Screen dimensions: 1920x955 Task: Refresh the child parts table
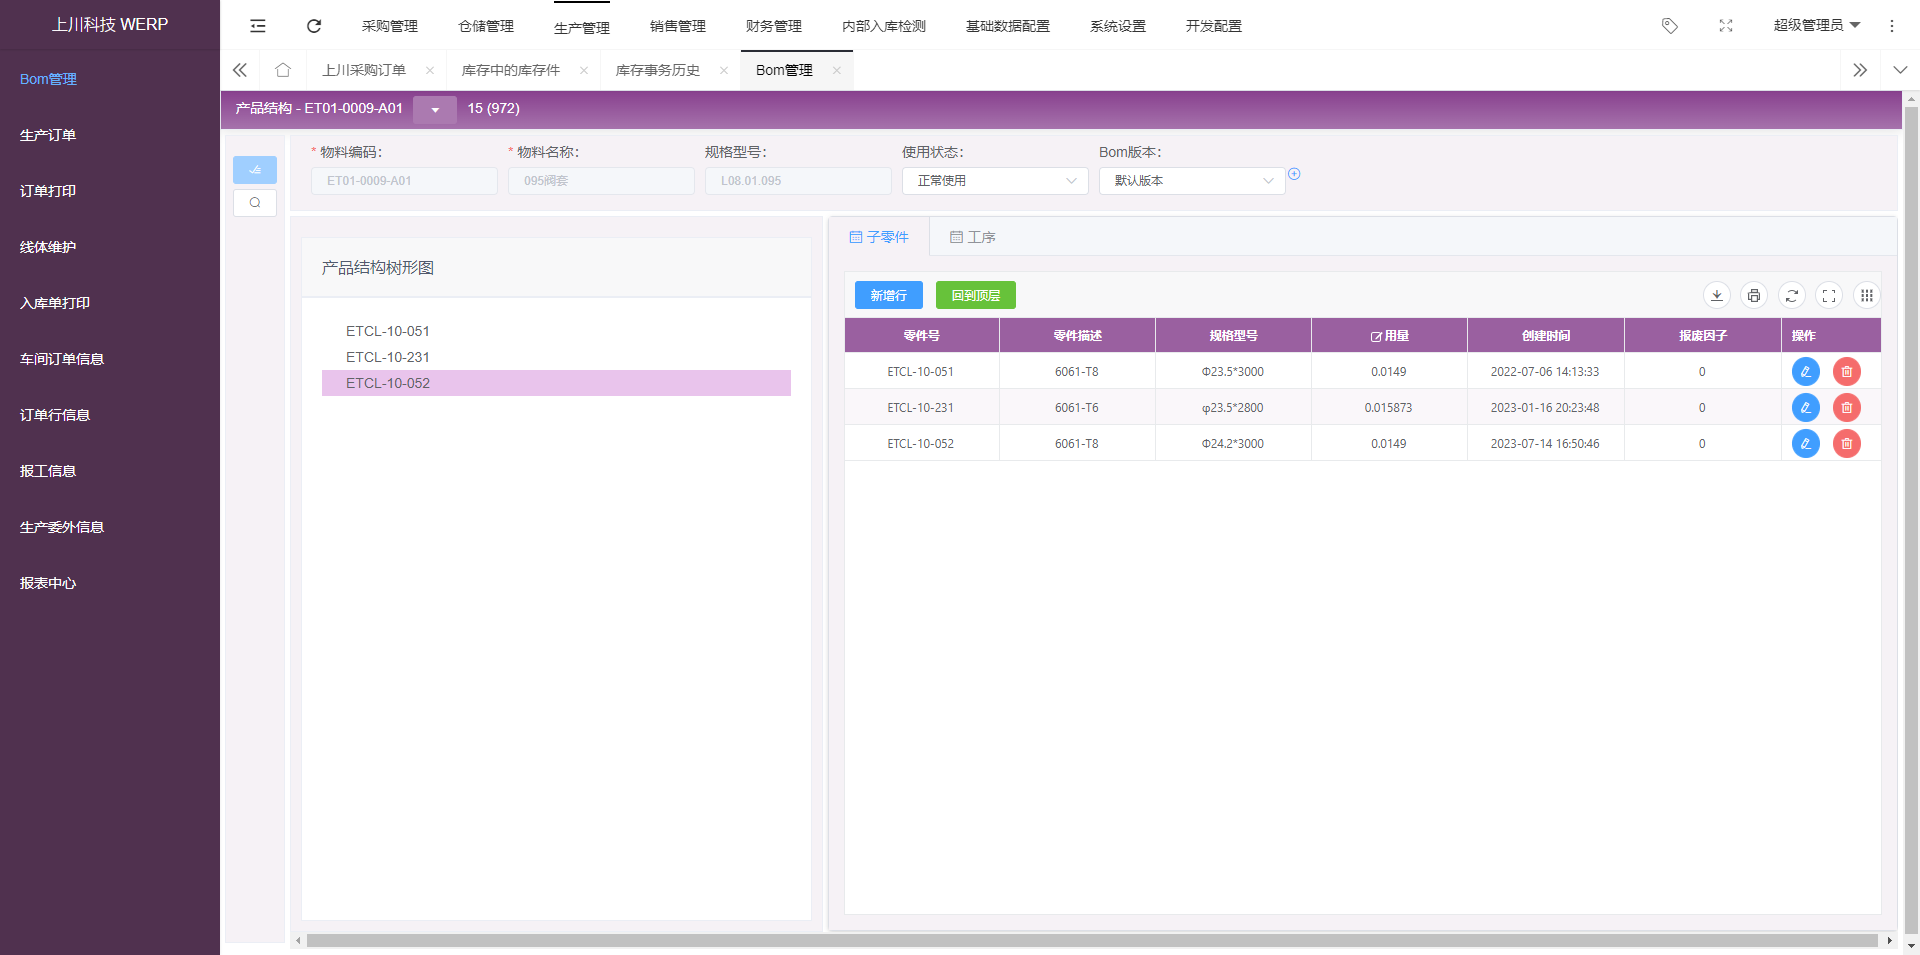[1792, 295]
